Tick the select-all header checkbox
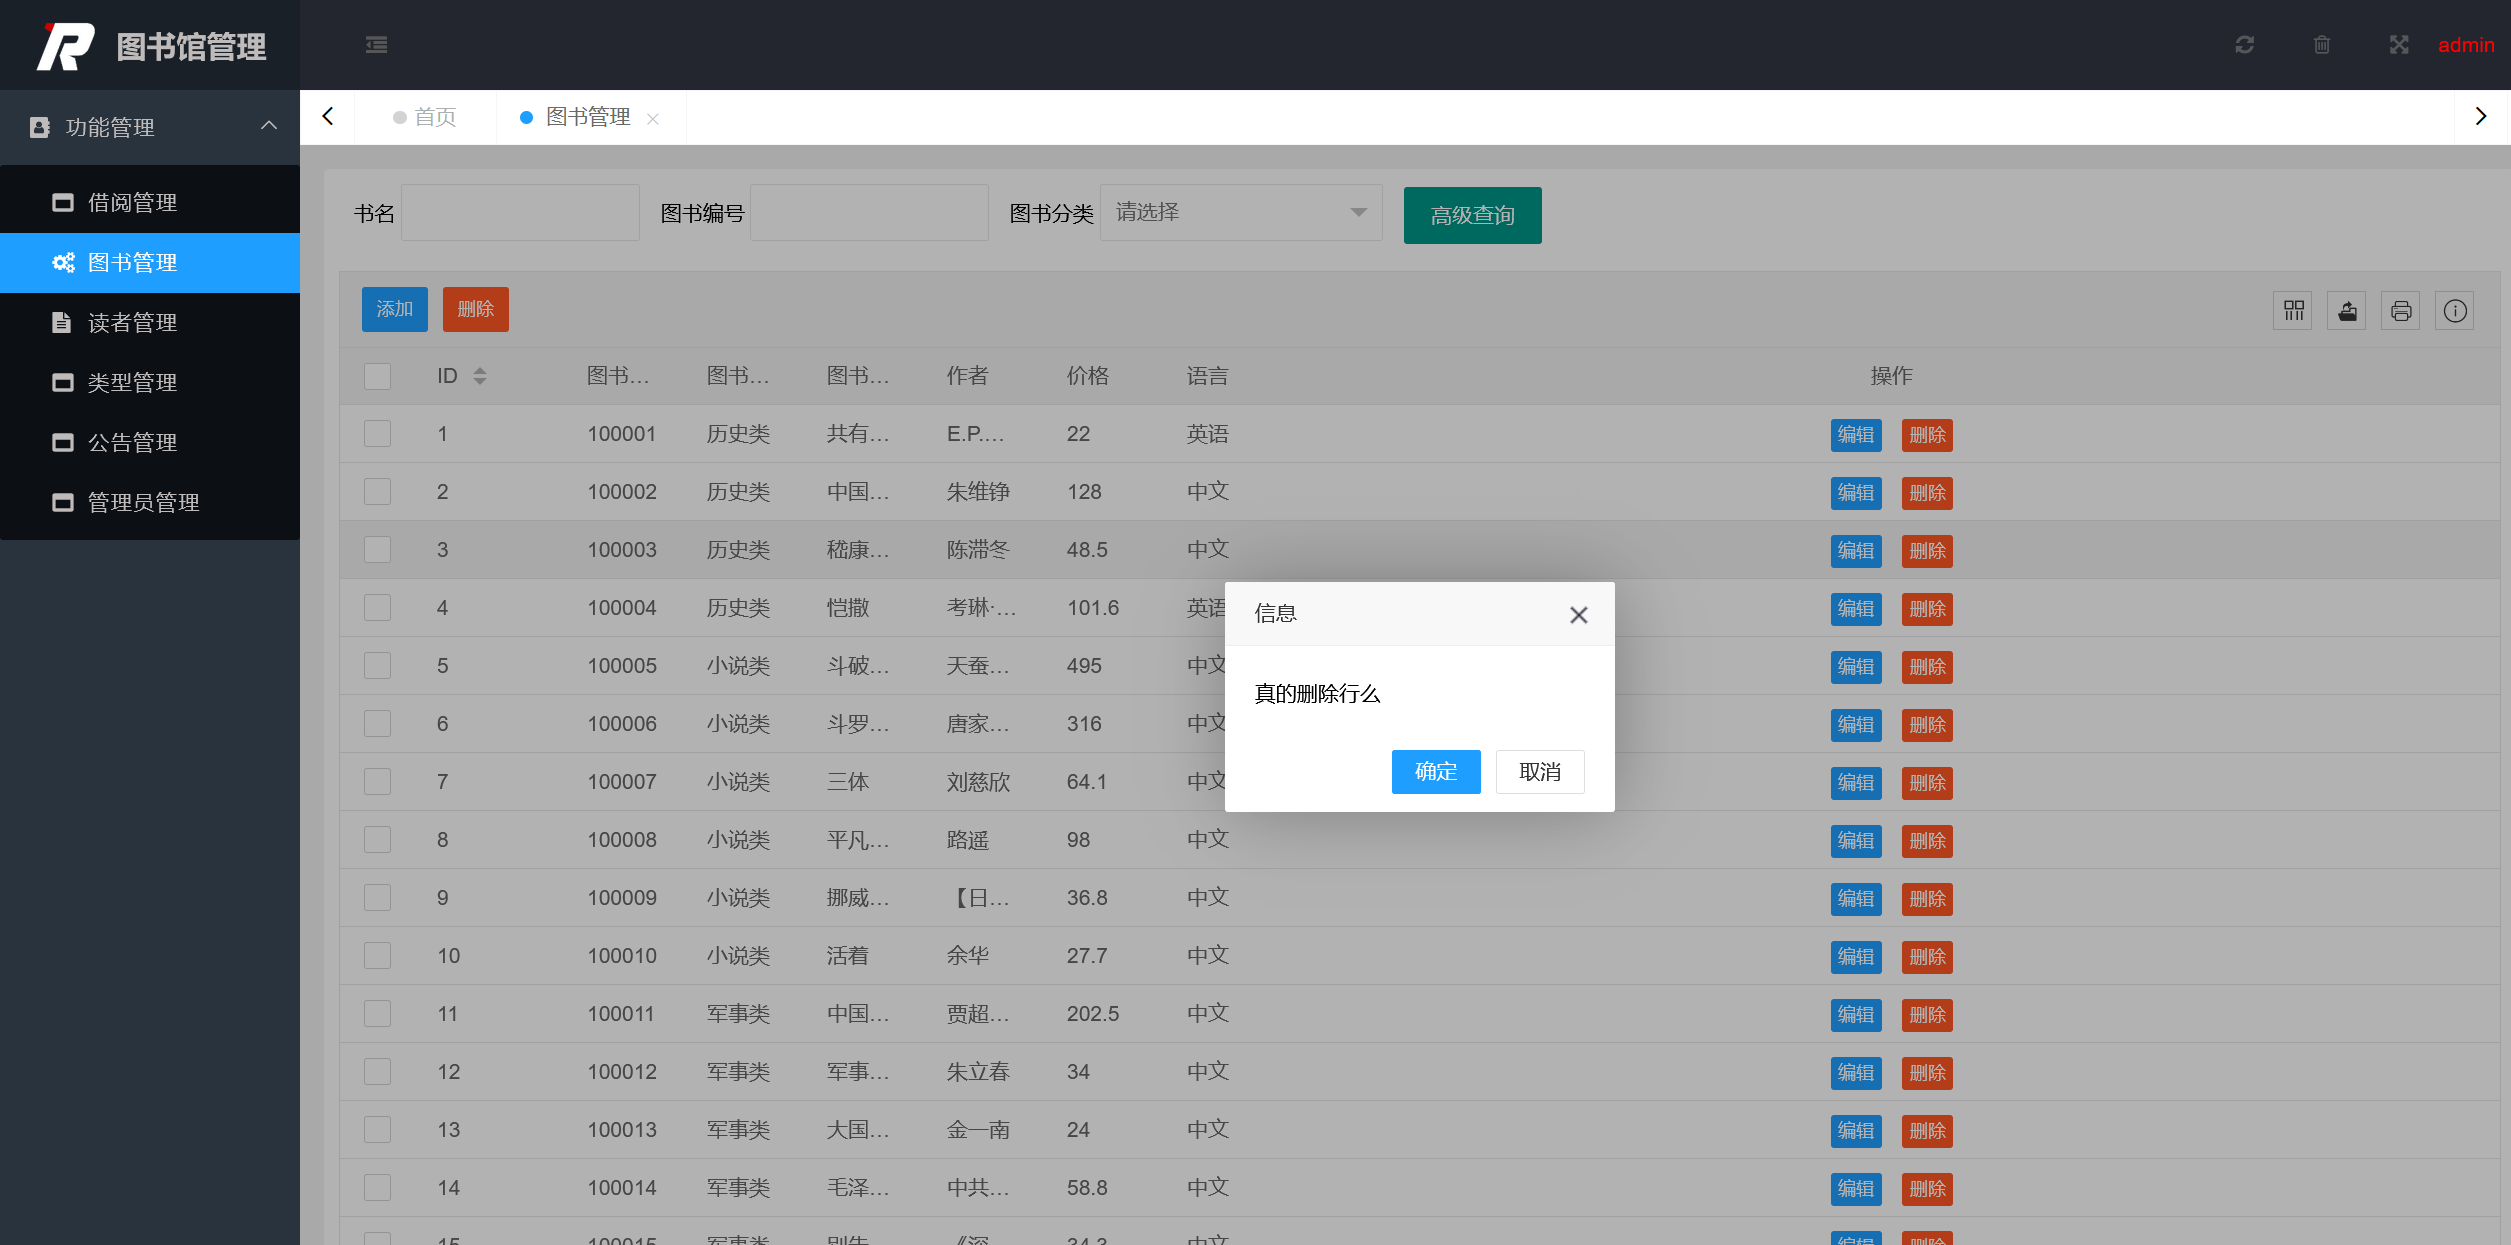Image resolution: width=2511 pixels, height=1245 pixels. point(377,376)
